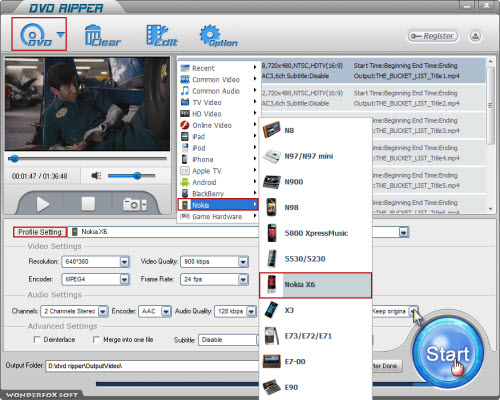Screen dimensions: 500x400
Task: Open the Online Video category
Action: pyautogui.click(x=218, y=125)
